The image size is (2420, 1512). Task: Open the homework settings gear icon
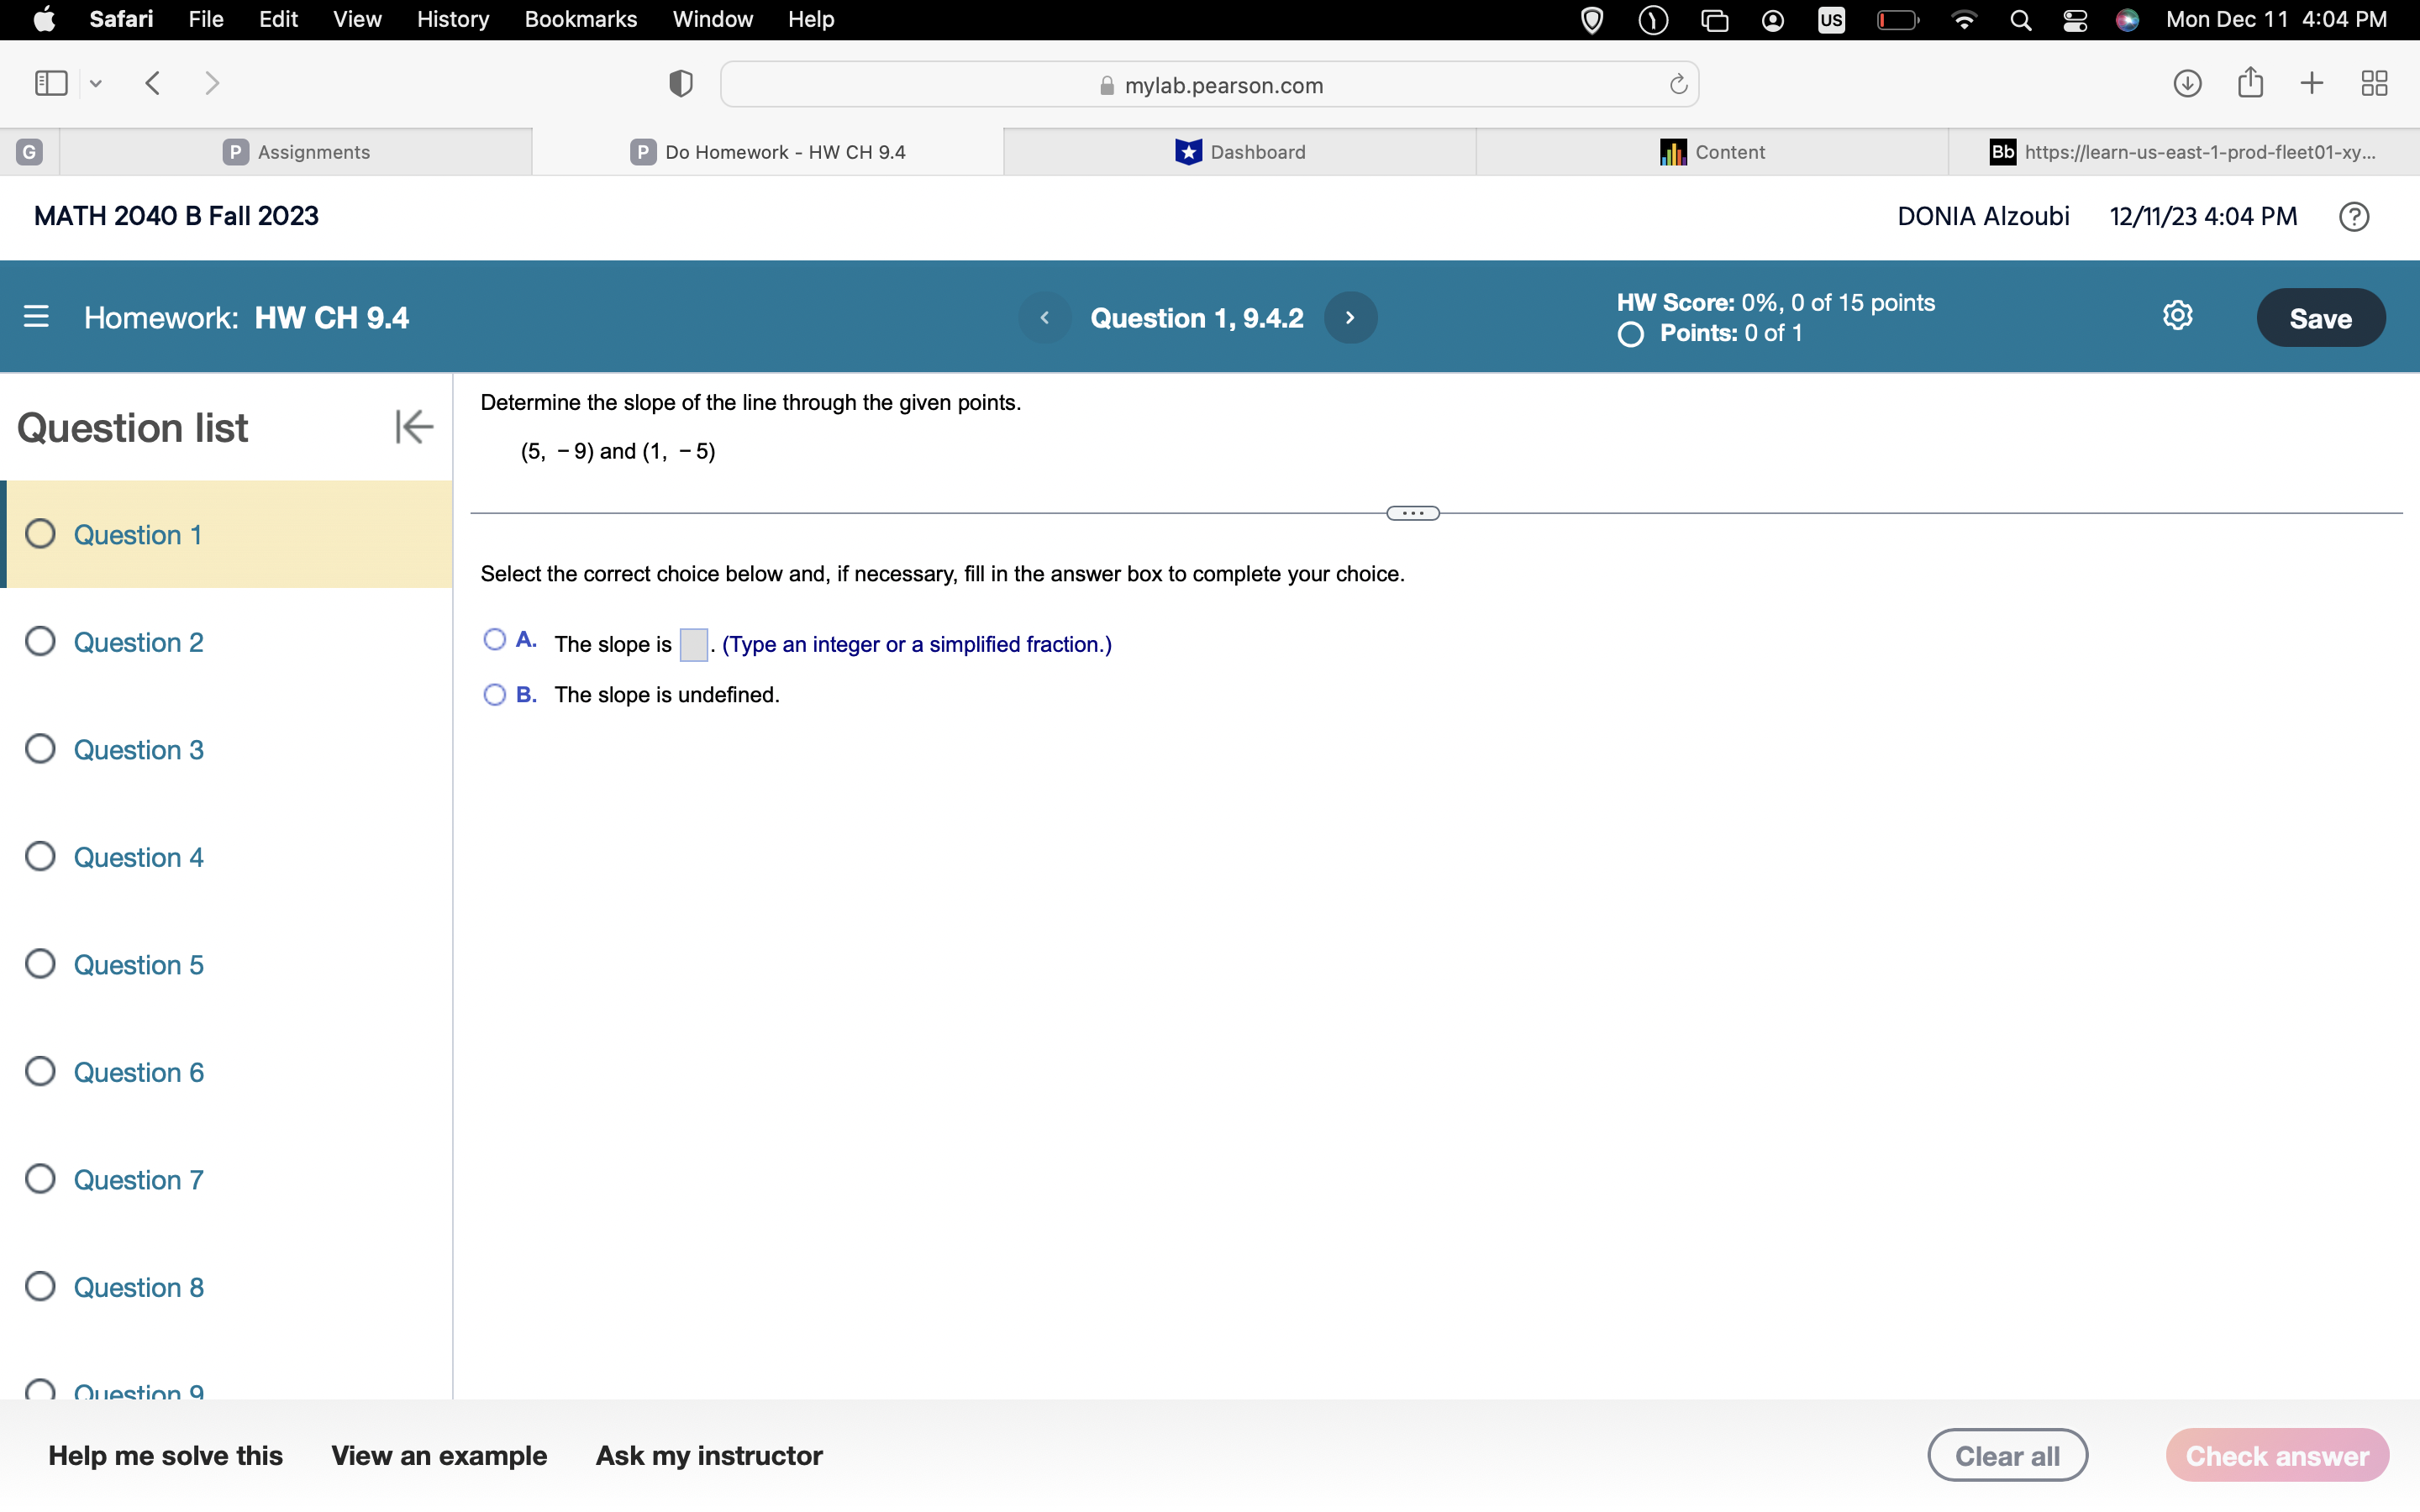coord(2177,316)
